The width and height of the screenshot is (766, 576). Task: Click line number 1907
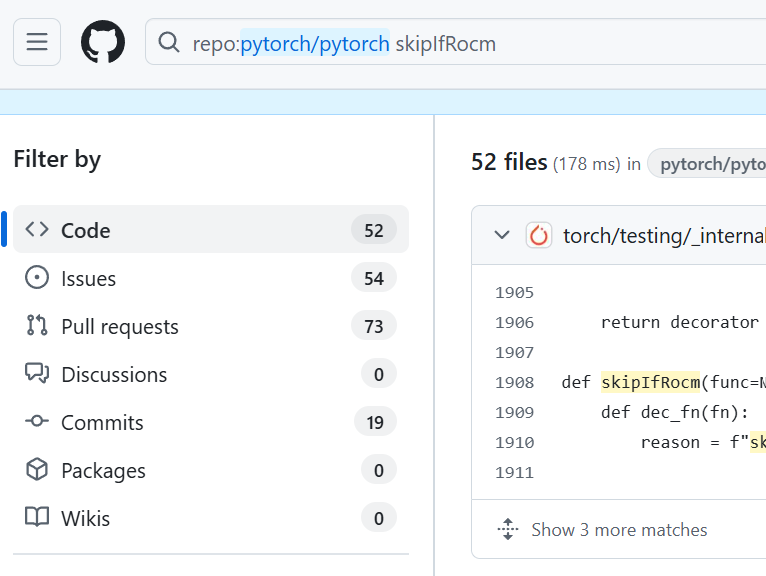tap(514, 353)
